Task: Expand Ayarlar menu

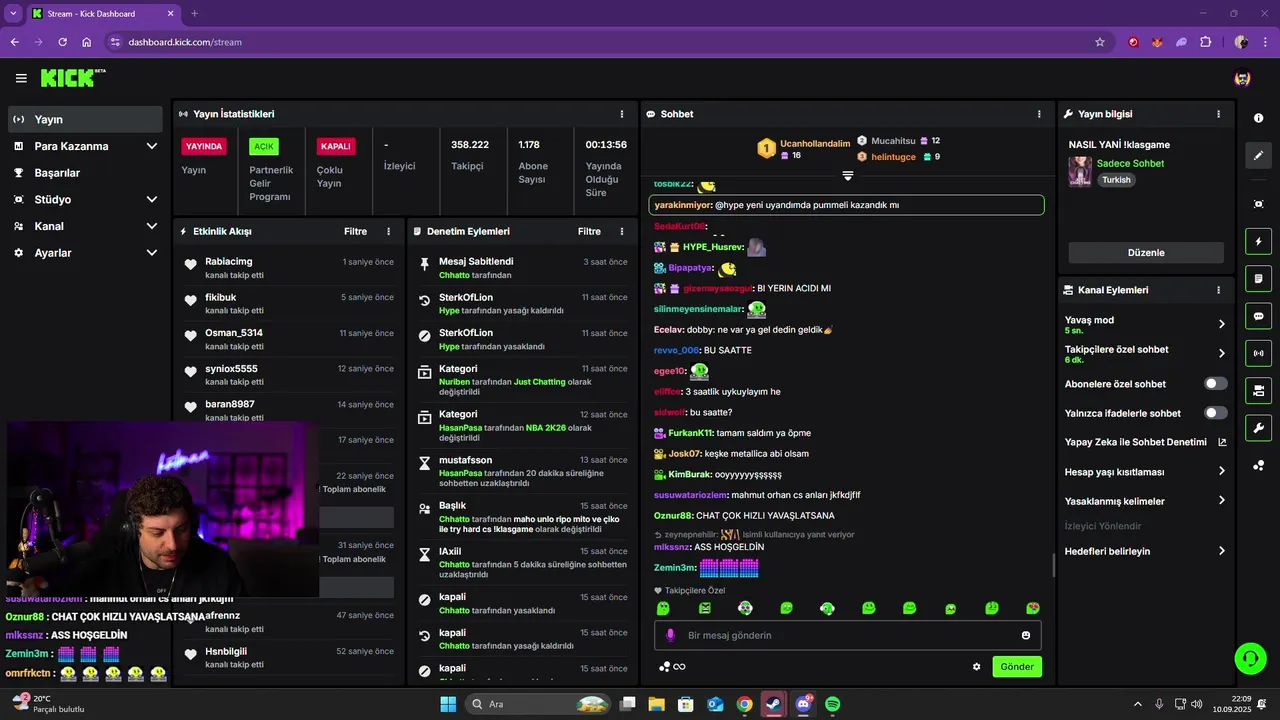Action: (x=151, y=253)
